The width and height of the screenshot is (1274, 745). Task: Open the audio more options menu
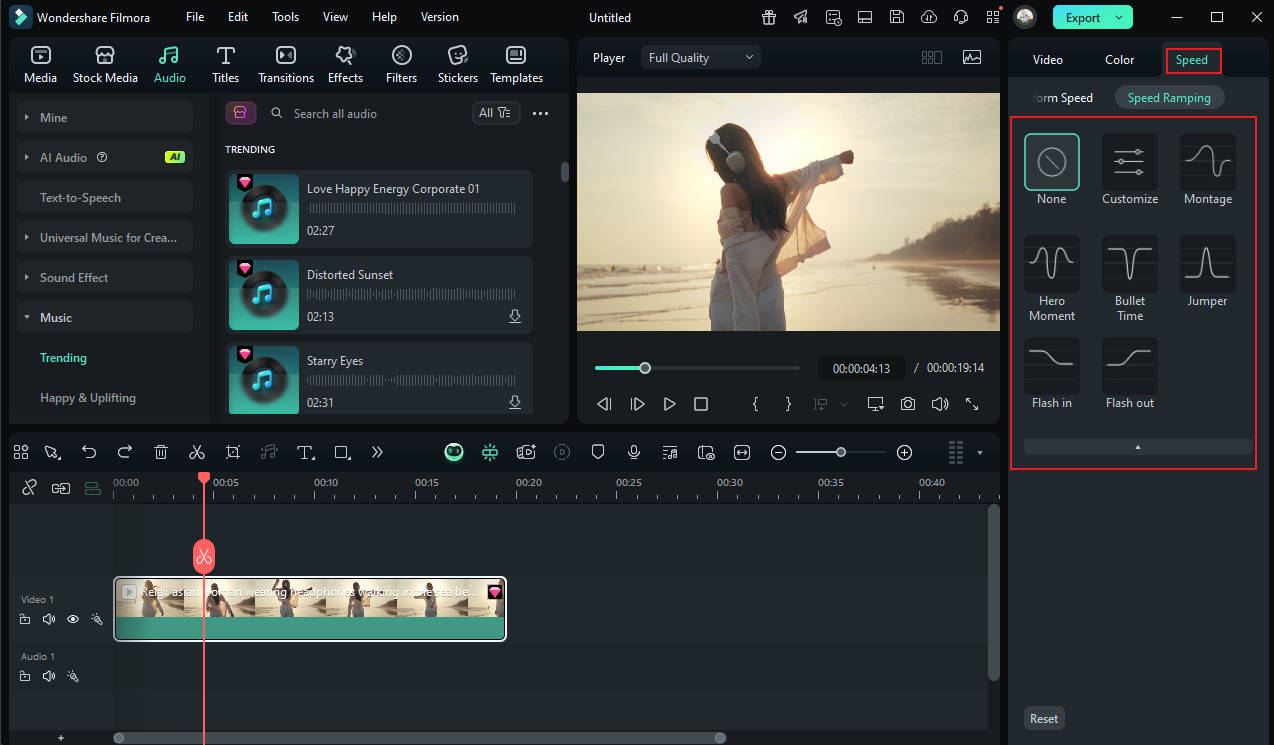(x=540, y=114)
